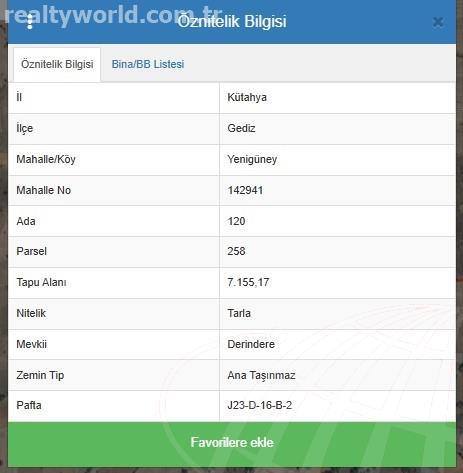Click the Tapu Alanı row label
The height and width of the screenshot is (473, 463).
pos(41,282)
